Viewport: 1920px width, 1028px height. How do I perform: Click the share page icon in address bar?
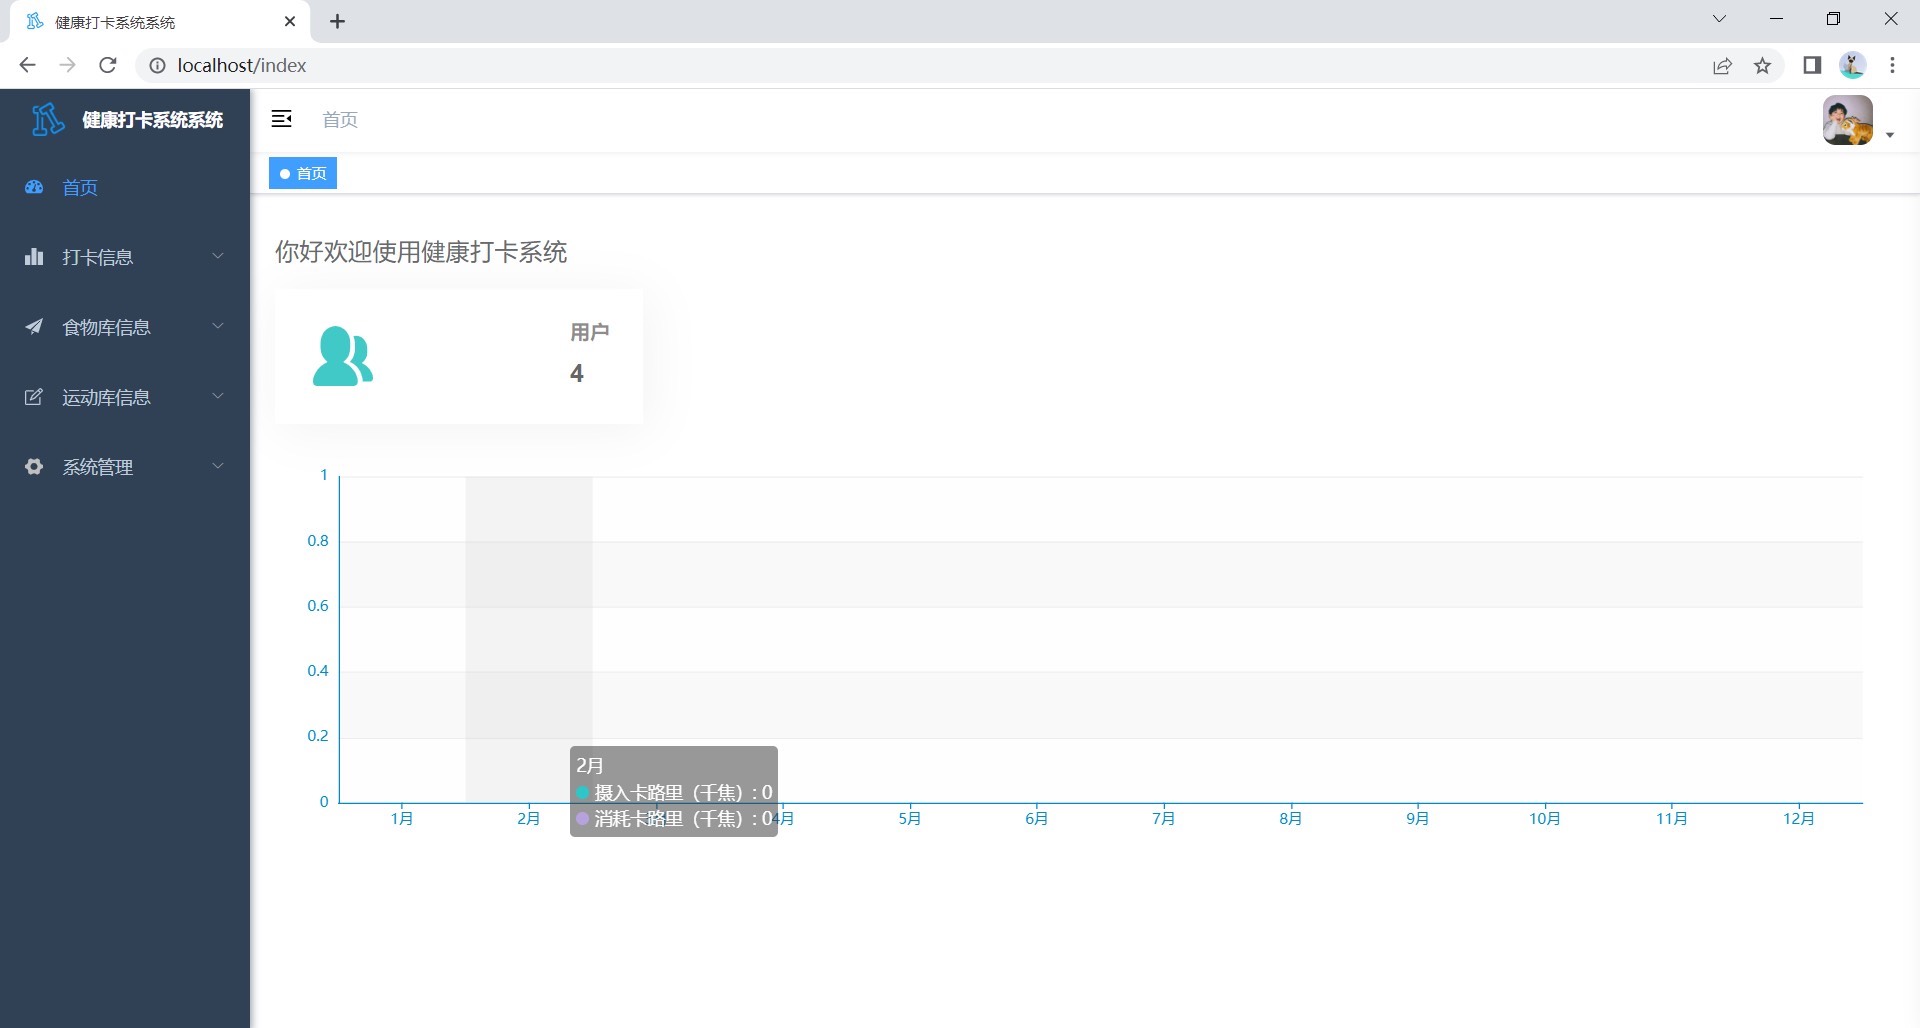pos(1722,66)
